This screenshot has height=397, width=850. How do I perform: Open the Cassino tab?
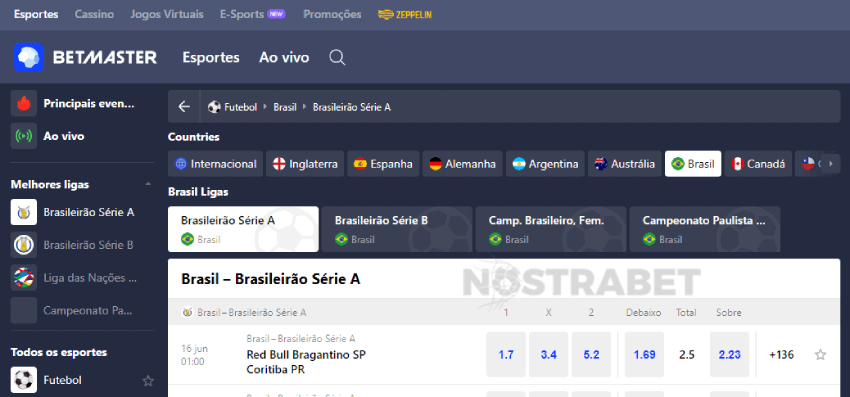(x=94, y=14)
